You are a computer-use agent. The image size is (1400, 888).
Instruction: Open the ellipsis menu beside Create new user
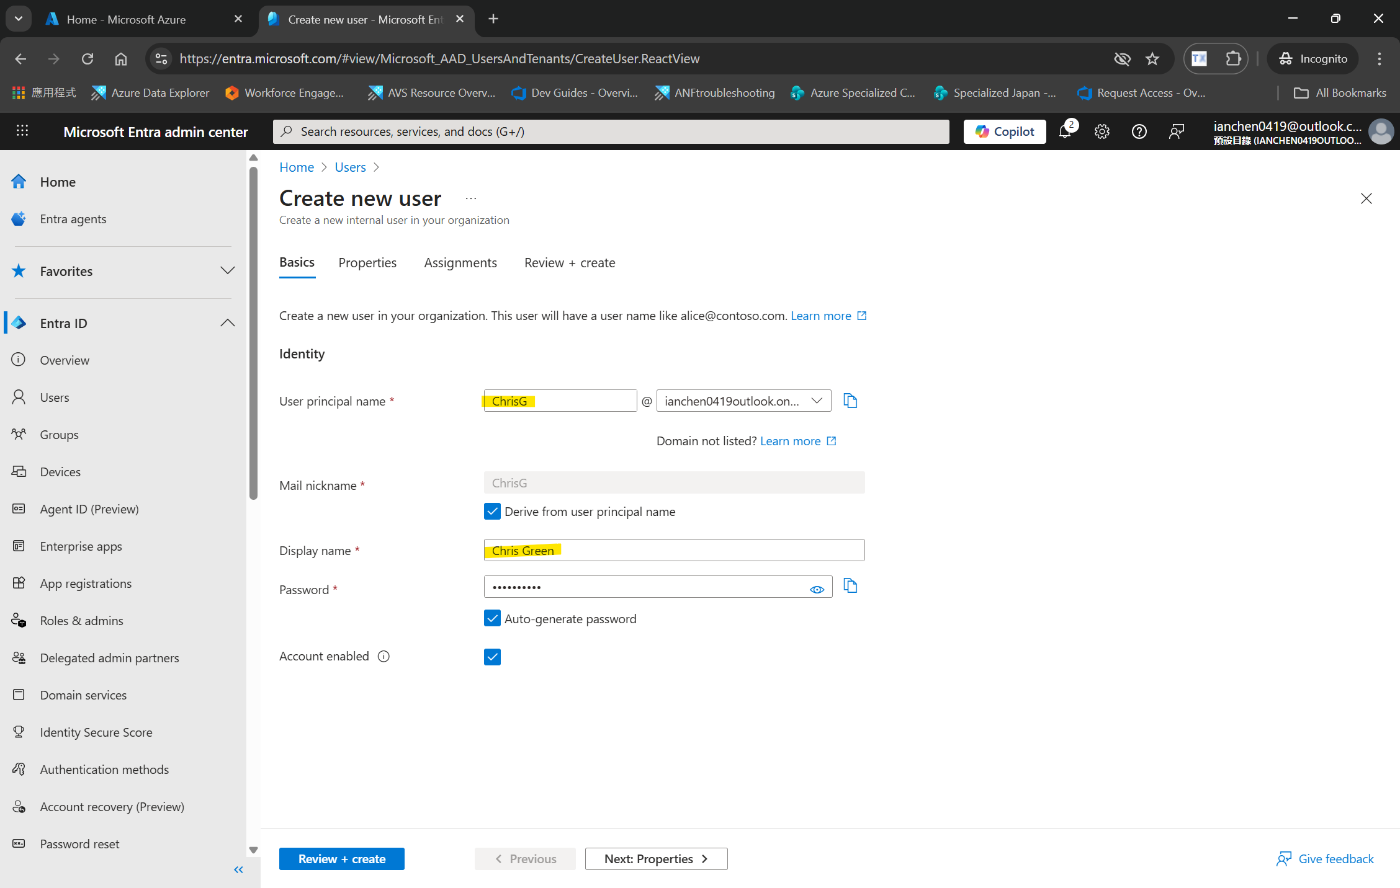471,198
